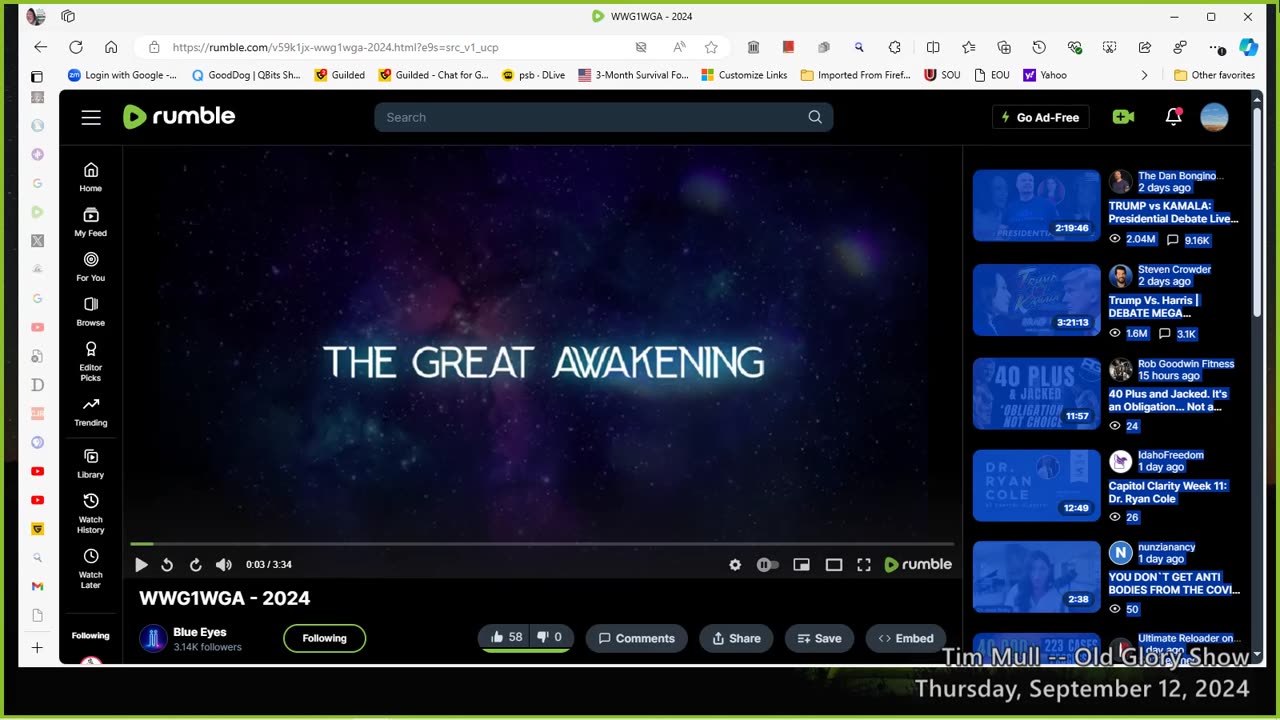
Task: Open Imported From Firefox bookmark folder
Action: point(856,75)
